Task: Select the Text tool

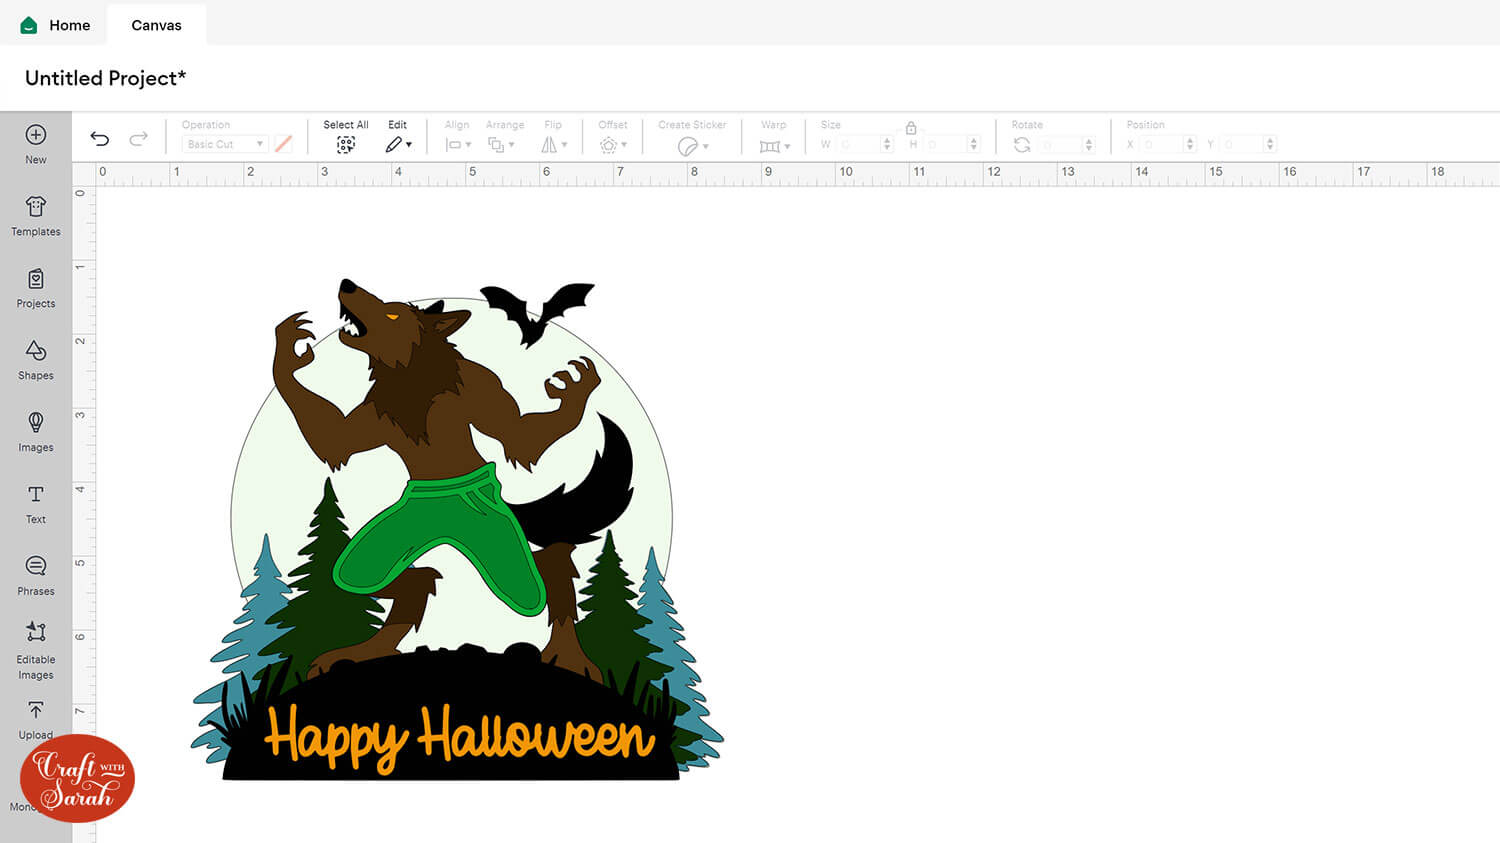Action: [35, 504]
